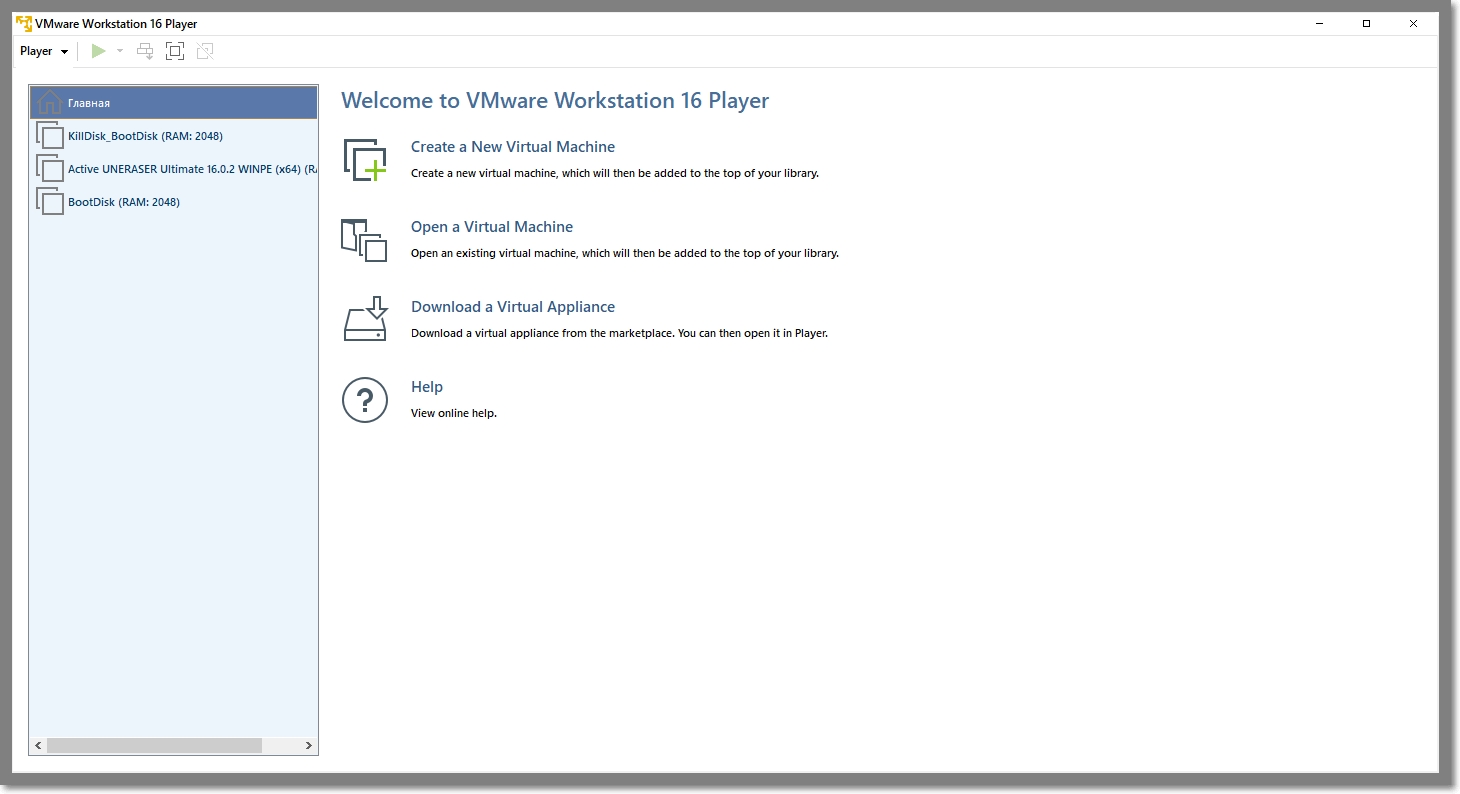Click the Open a Virtual Machine icon
The width and height of the screenshot is (1460, 794).
[x=364, y=240]
